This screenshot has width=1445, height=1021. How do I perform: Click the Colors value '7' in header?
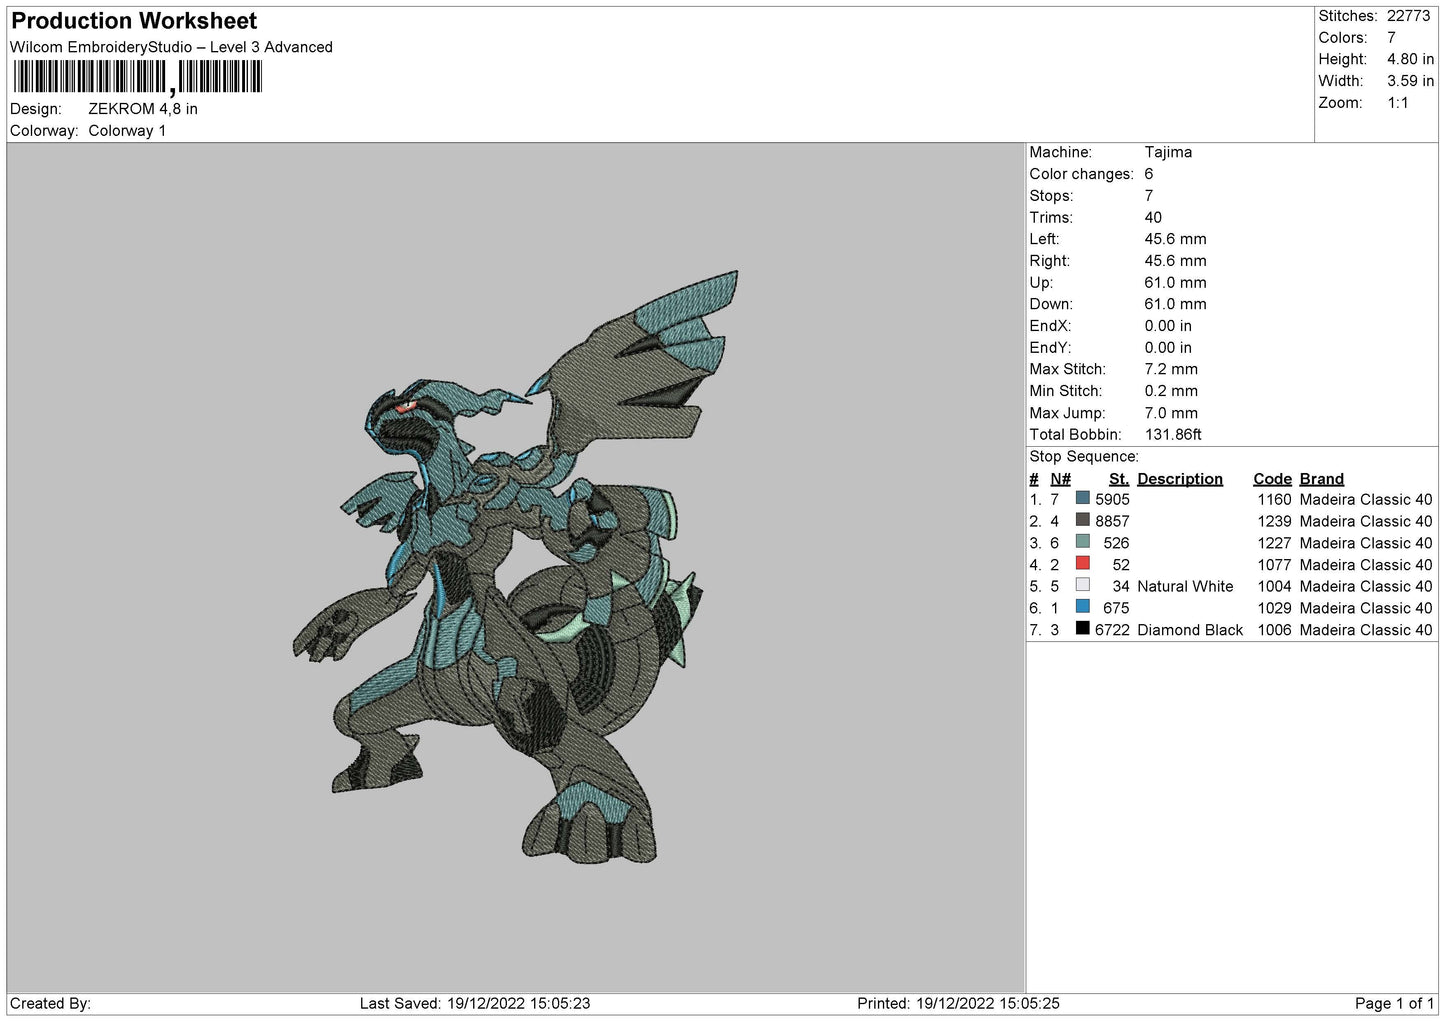tap(1391, 38)
